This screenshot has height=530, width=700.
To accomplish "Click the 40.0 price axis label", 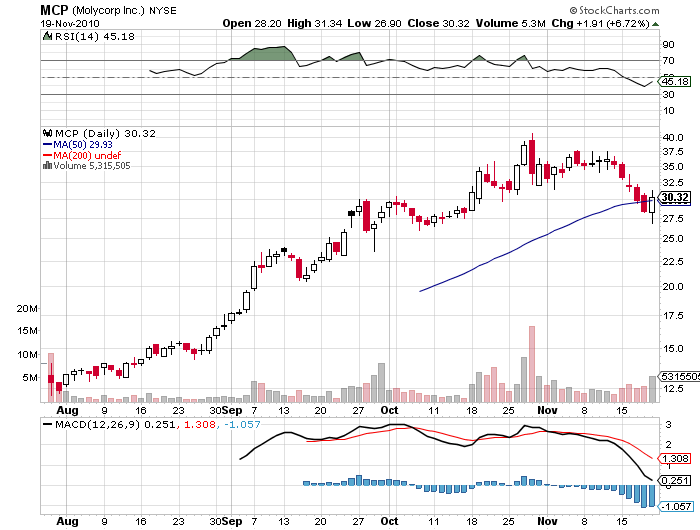I will 673,138.
